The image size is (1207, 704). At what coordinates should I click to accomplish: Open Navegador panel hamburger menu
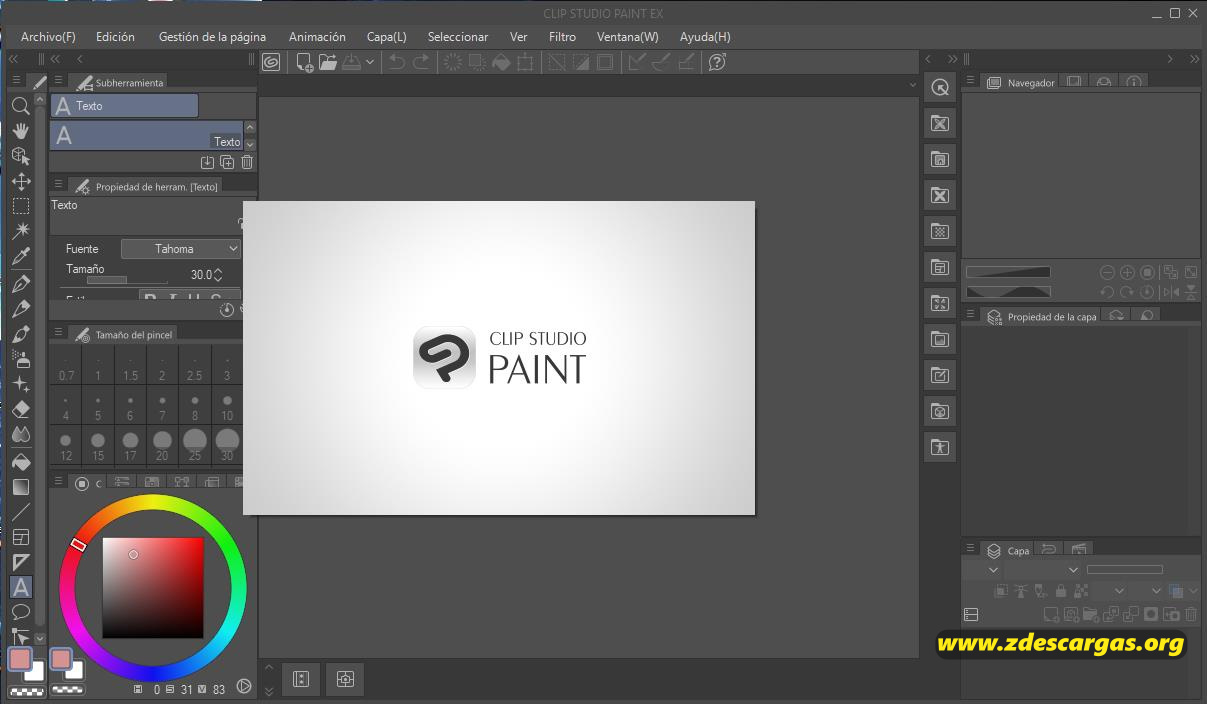(969, 82)
